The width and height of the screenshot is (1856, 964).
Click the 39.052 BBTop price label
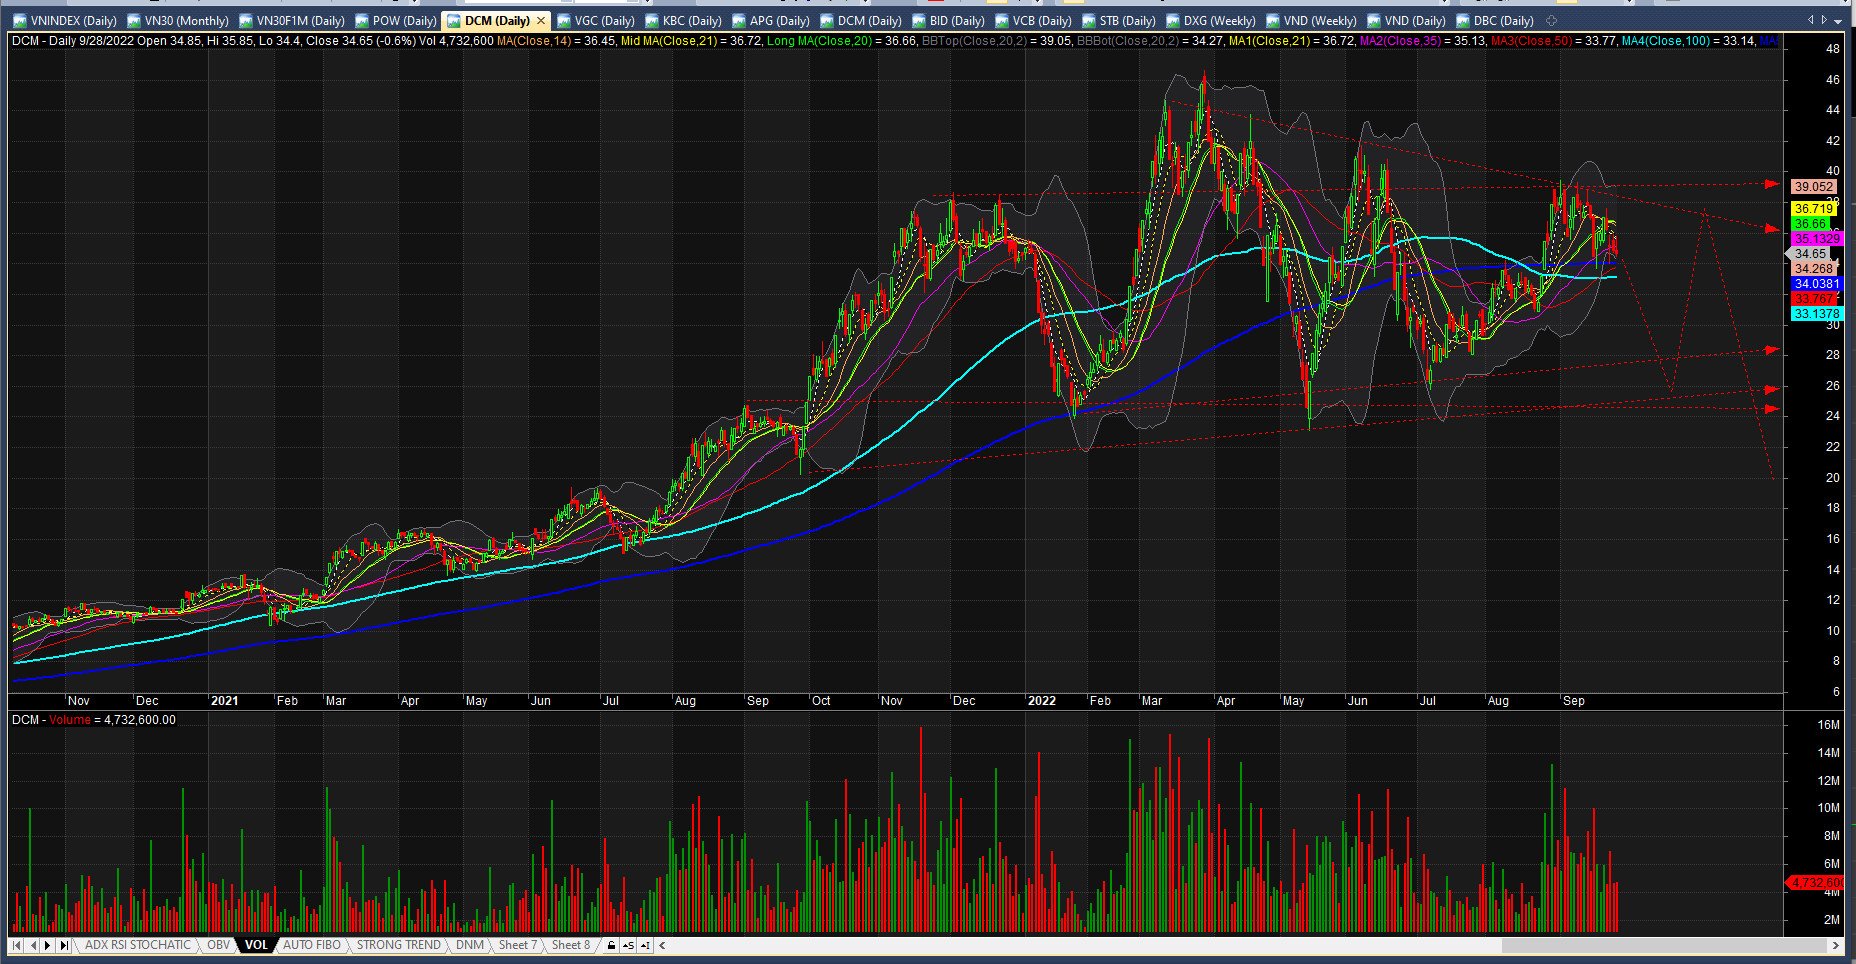1813,187
